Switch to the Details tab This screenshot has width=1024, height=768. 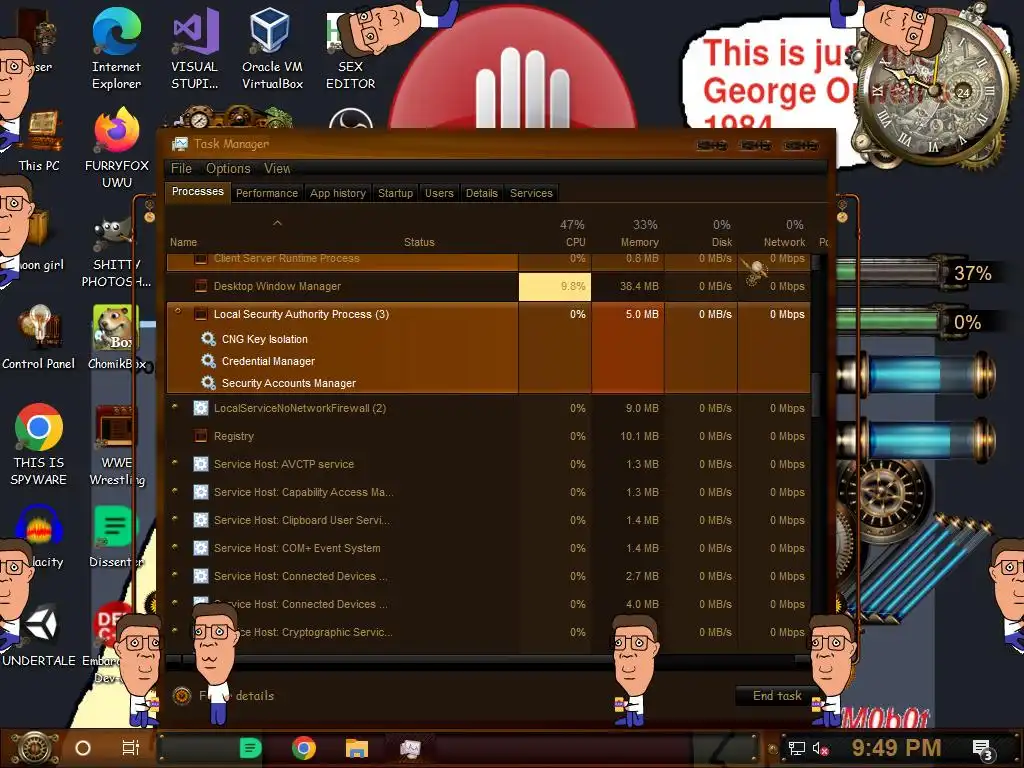481,193
